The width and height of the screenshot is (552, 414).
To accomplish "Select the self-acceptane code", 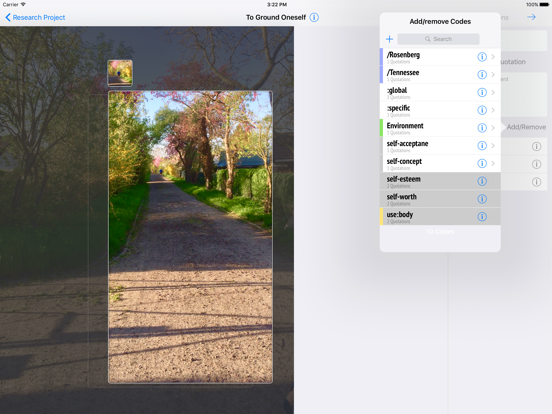I will 440,146.
